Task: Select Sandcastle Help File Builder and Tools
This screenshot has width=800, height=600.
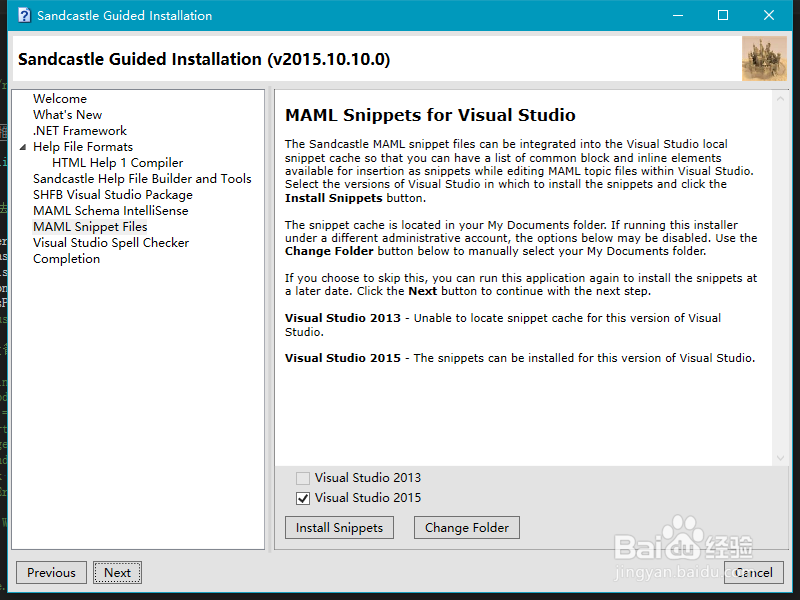Action: coord(142,179)
